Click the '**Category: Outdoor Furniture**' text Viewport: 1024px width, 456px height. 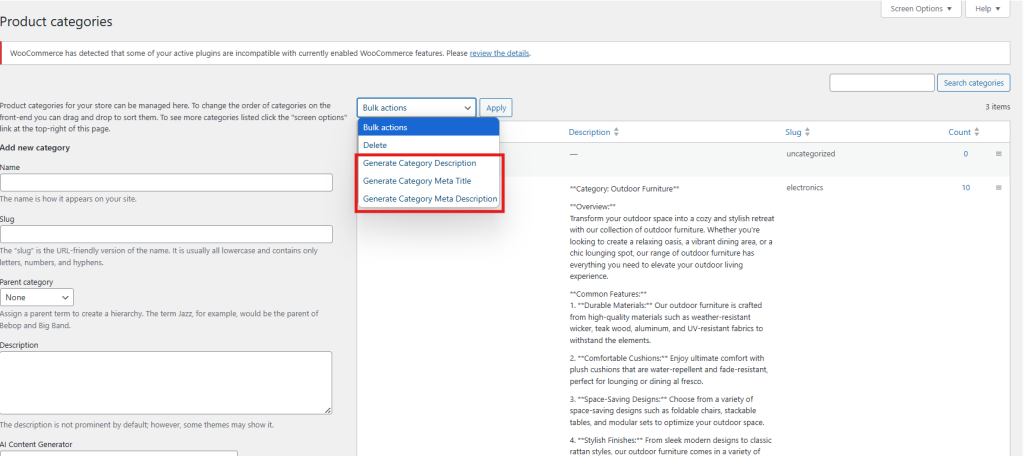[625, 189]
